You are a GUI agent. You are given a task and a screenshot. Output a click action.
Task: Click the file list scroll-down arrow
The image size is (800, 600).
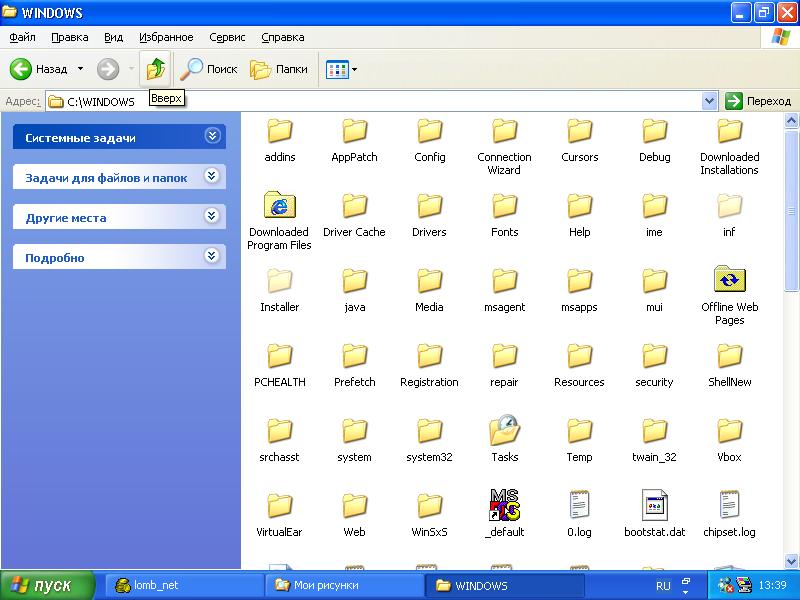tap(791, 561)
